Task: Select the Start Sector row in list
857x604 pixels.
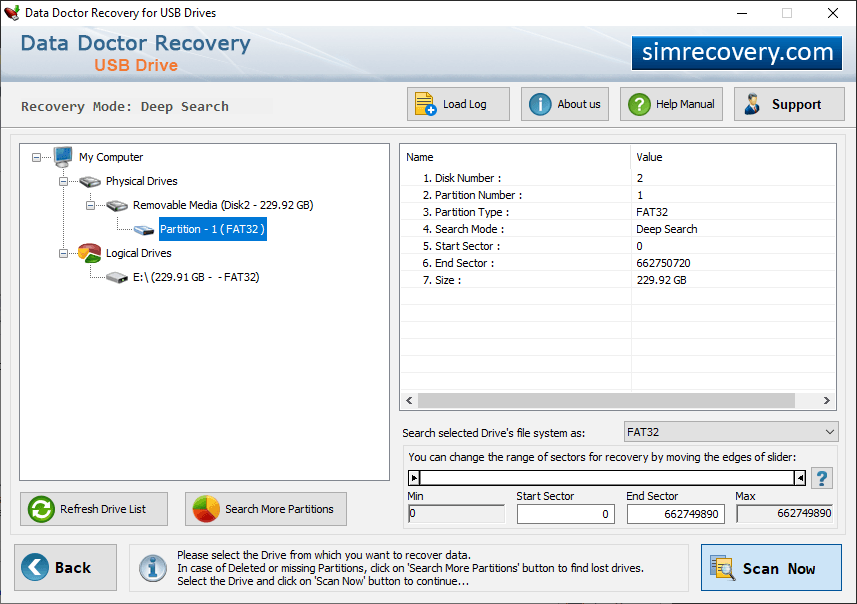Action: pyautogui.click(x=618, y=246)
